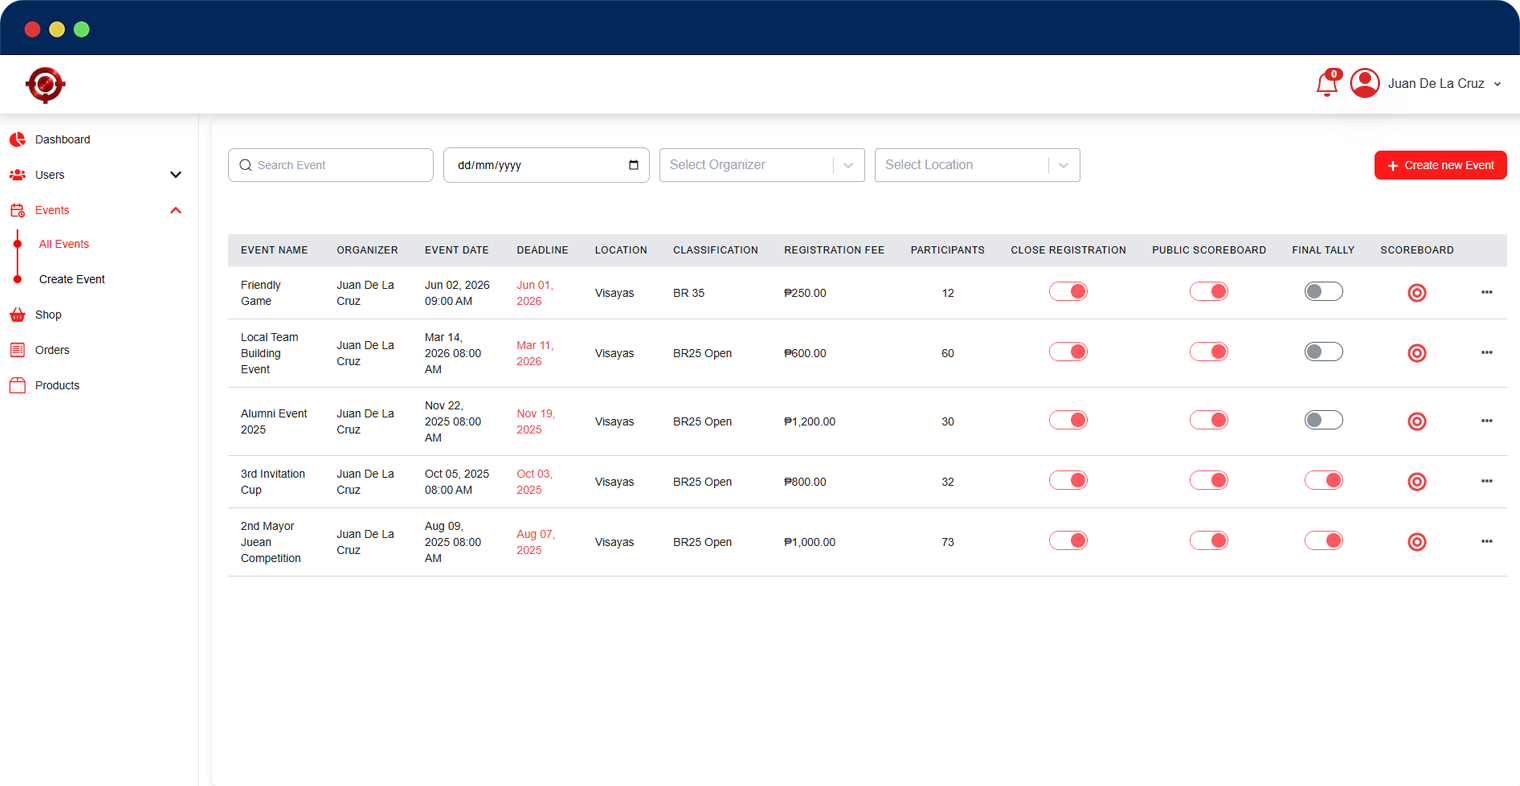Click Create new Event button
The width and height of the screenshot is (1520, 786).
[x=1440, y=165]
